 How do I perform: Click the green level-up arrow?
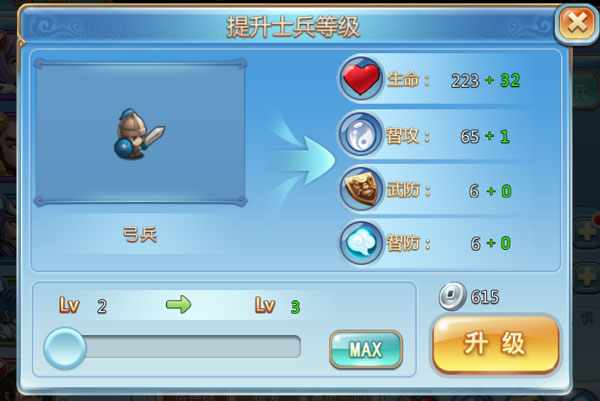[178, 305]
